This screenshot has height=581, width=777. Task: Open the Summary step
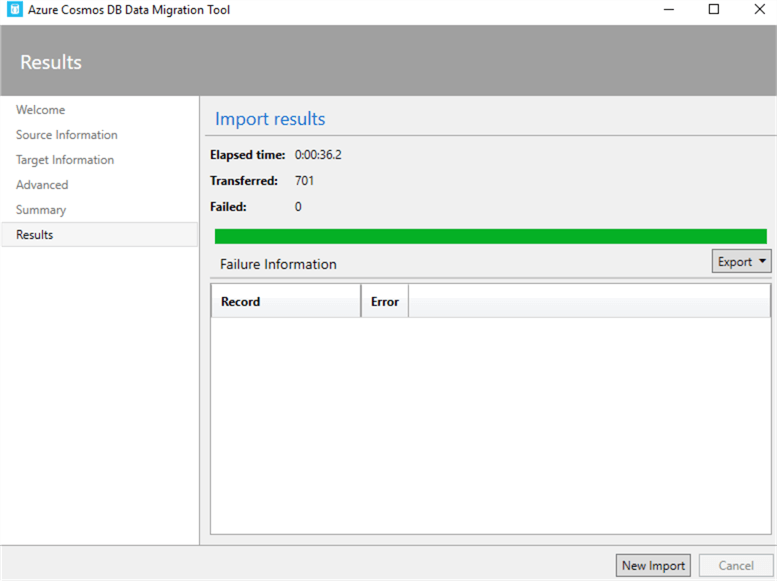[41, 210]
